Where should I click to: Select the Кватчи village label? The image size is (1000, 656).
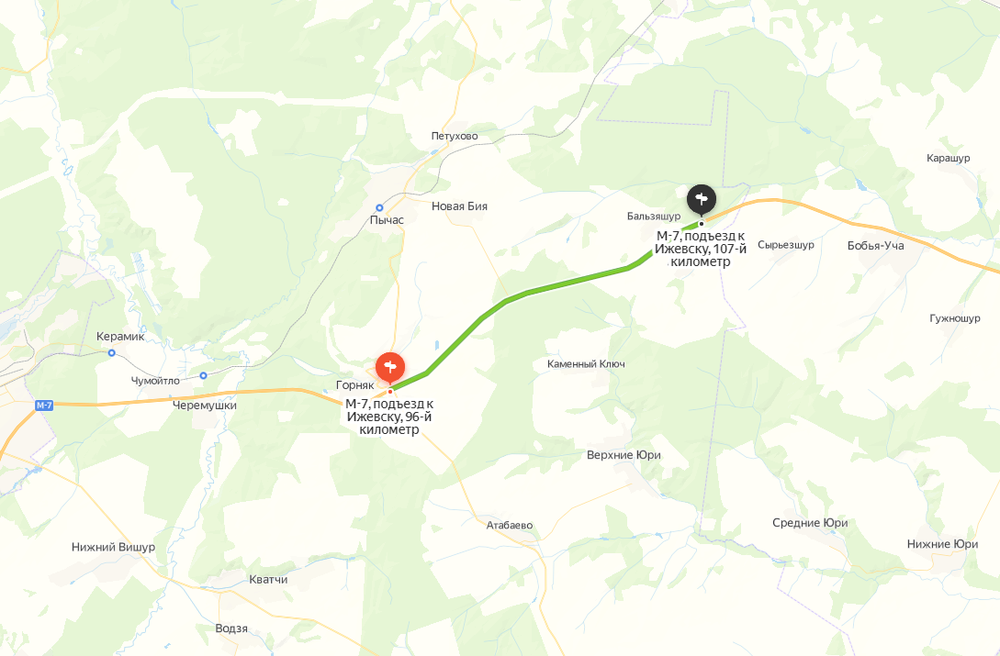(x=268, y=579)
